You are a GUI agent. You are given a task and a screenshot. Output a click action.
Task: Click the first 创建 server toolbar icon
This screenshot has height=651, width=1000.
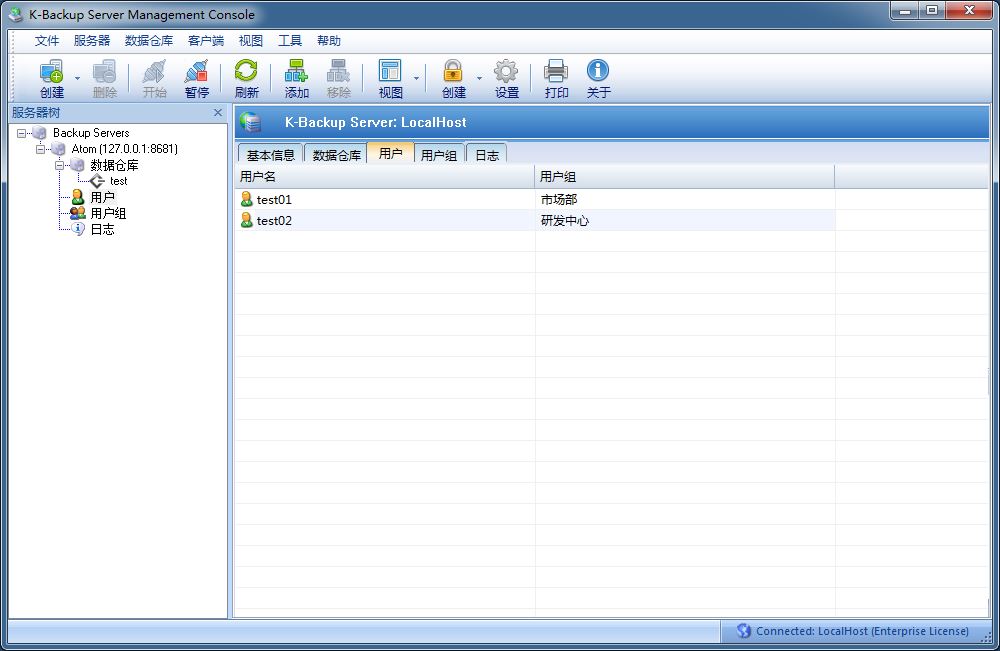[51, 78]
